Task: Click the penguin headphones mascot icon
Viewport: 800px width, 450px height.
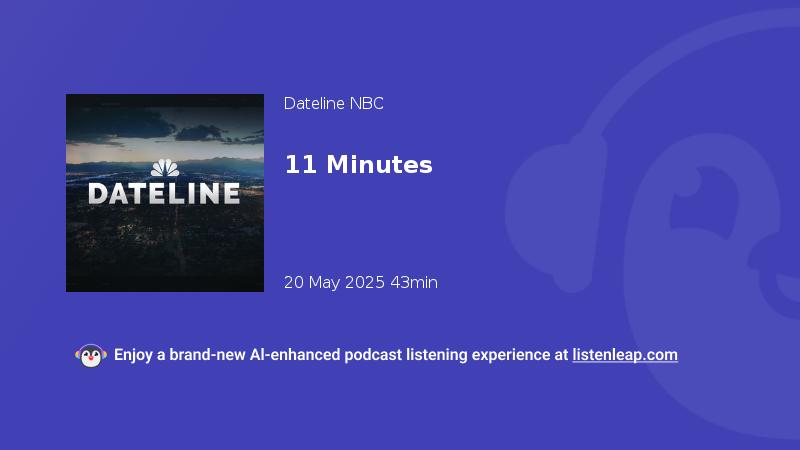Action: coord(91,356)
